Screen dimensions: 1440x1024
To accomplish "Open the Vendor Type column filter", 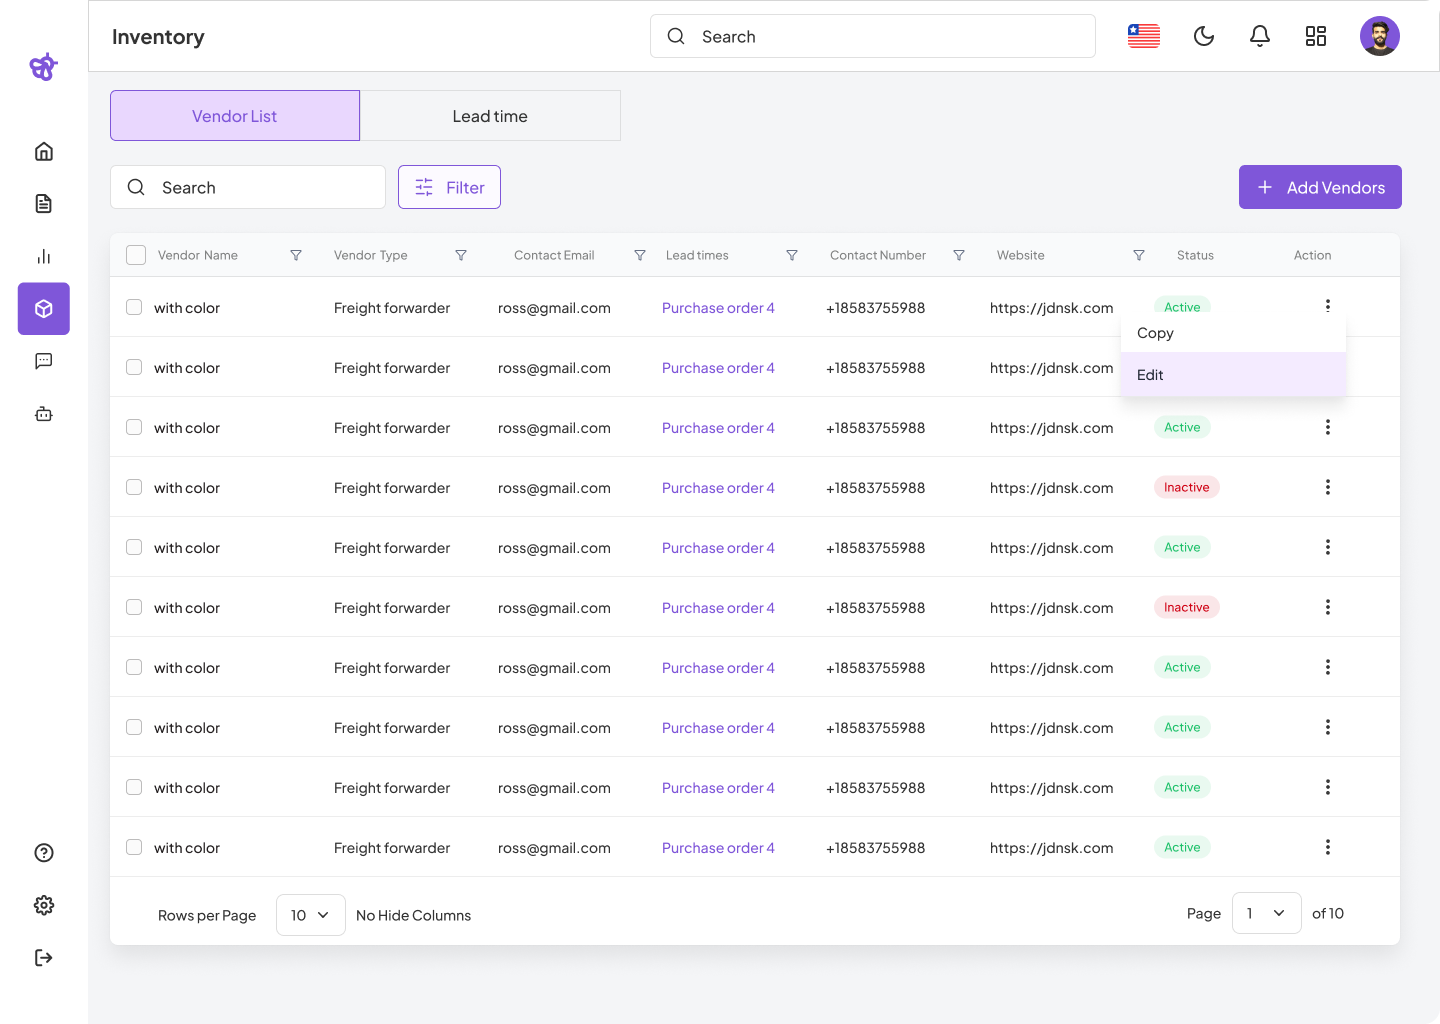I will pos(461,255).
